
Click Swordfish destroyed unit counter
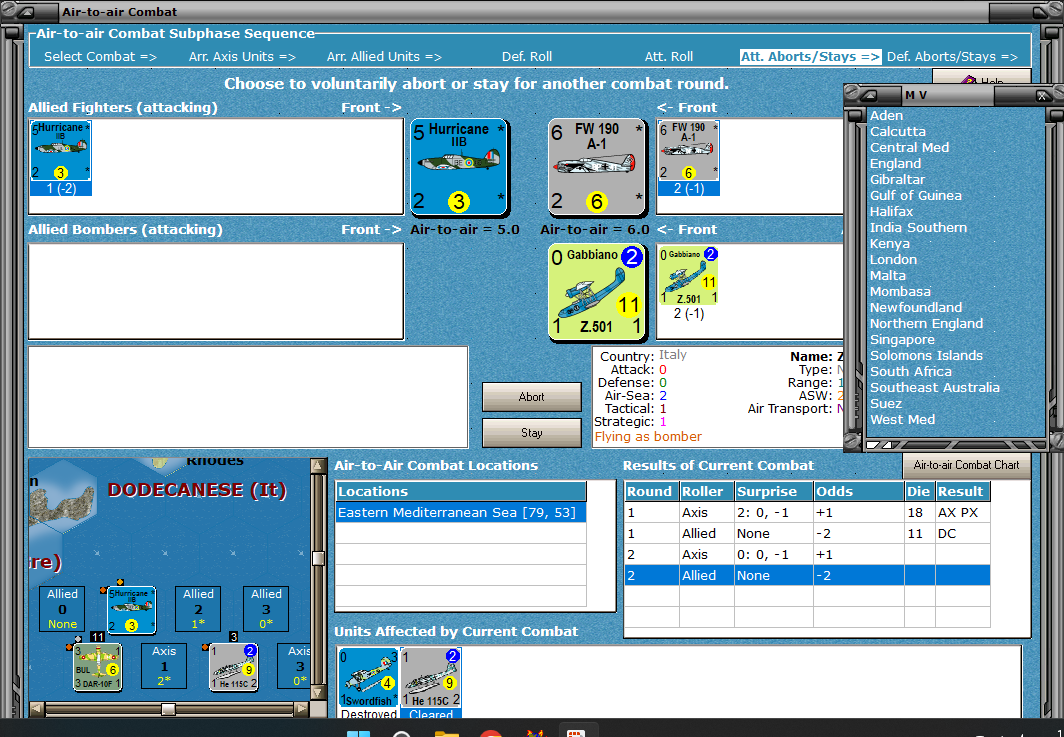(x=368, y=677)
